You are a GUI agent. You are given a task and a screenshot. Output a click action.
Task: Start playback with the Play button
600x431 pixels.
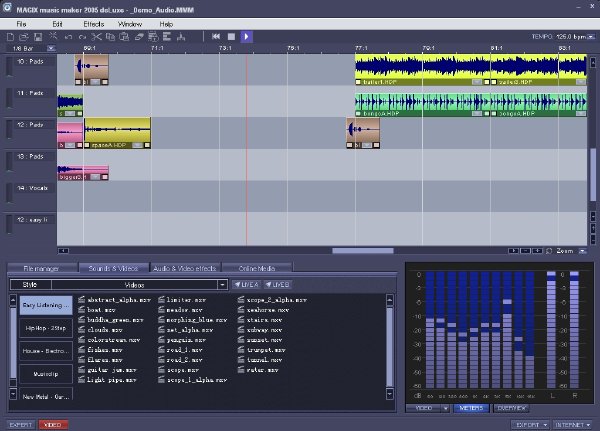(246, 36)
